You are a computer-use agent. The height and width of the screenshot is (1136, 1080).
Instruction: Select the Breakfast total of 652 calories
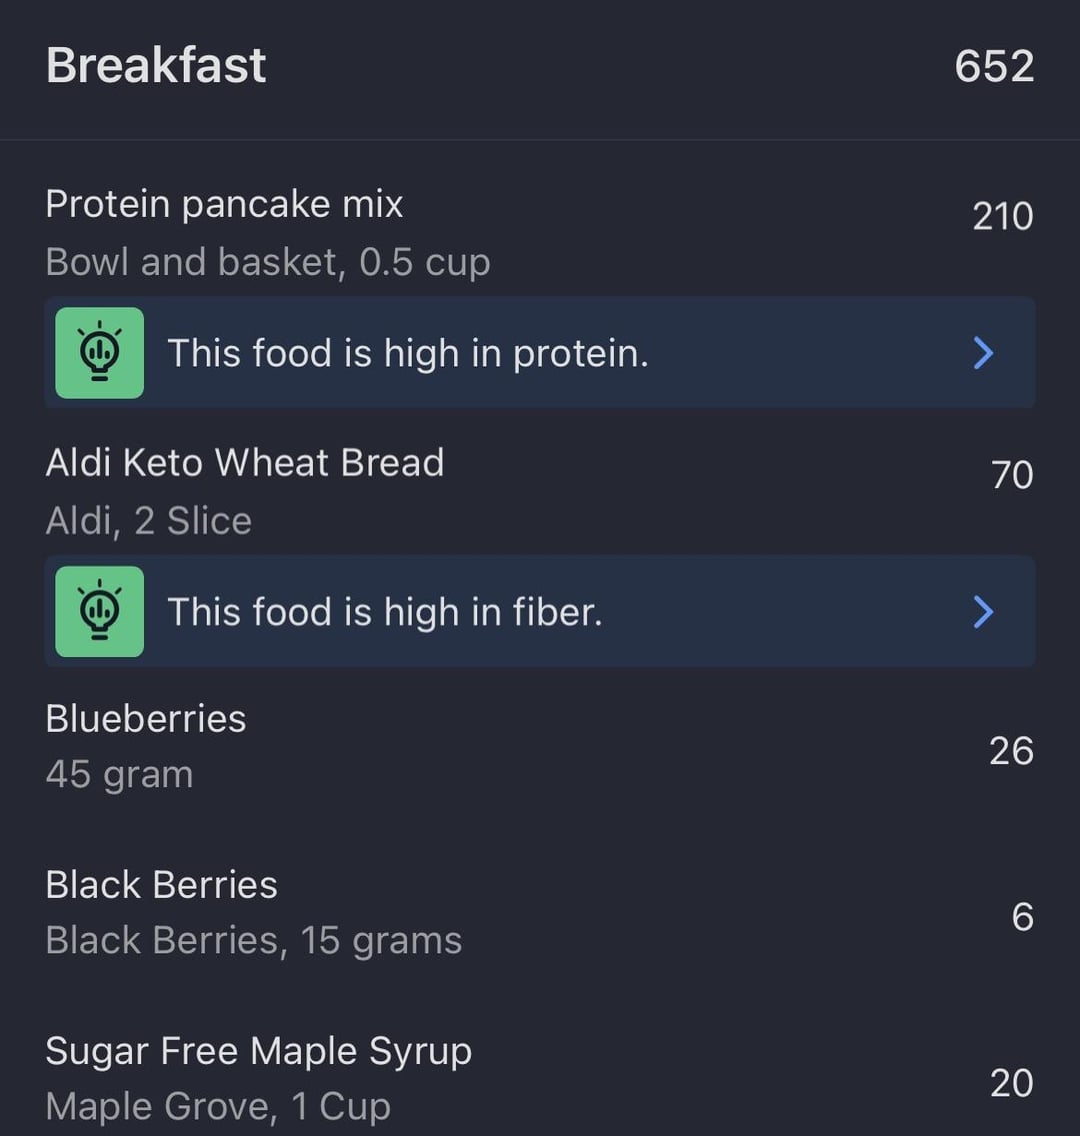(994, 67)
